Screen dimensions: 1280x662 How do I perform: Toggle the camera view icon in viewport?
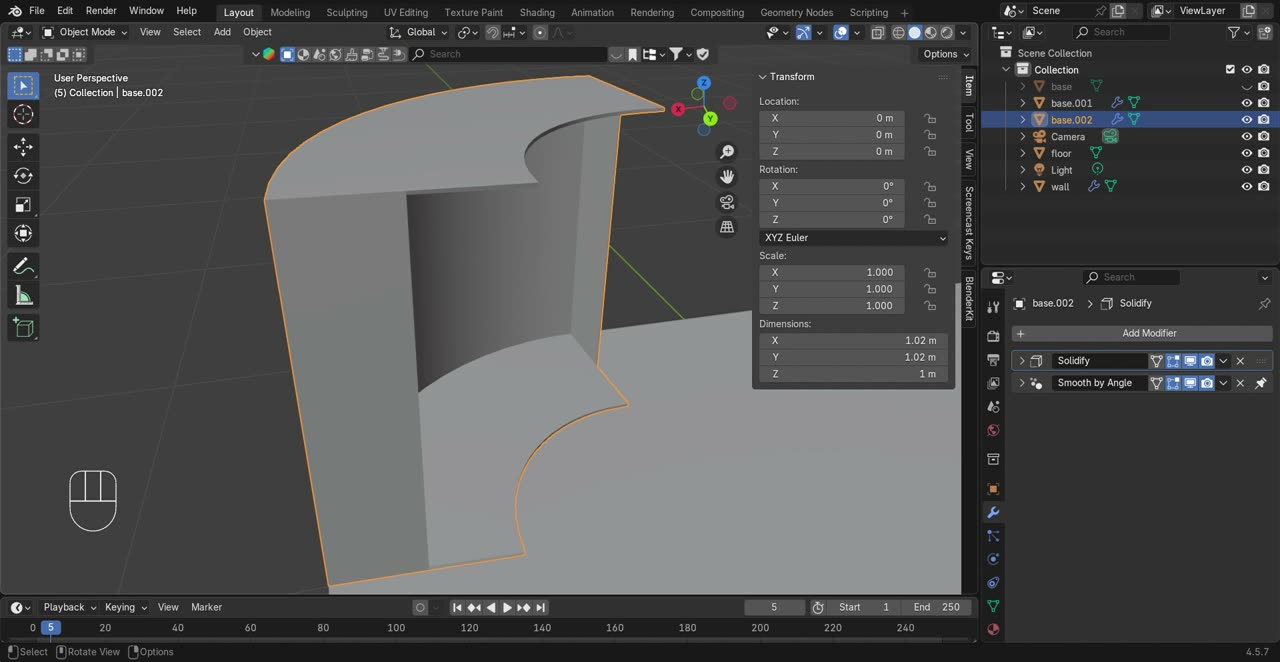click(727, 202)
